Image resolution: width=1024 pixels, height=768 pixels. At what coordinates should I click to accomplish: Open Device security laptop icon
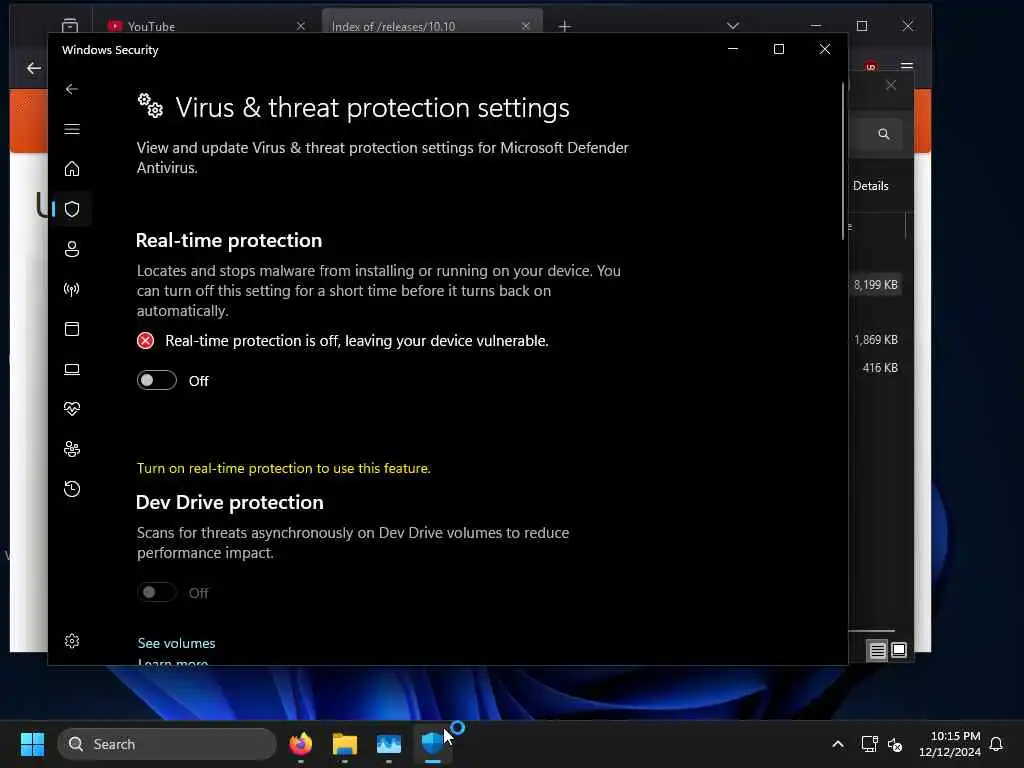point(72,369)
